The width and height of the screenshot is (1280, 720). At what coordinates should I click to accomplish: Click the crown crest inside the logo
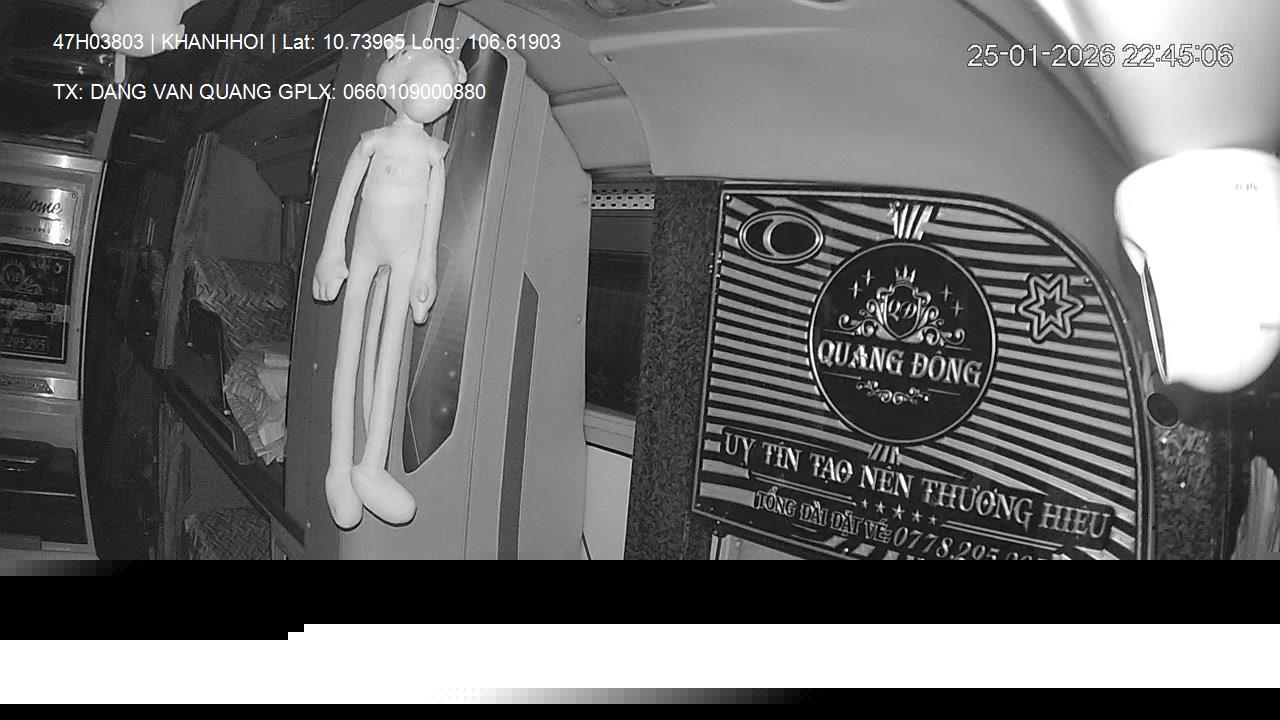tap(898, 305)
